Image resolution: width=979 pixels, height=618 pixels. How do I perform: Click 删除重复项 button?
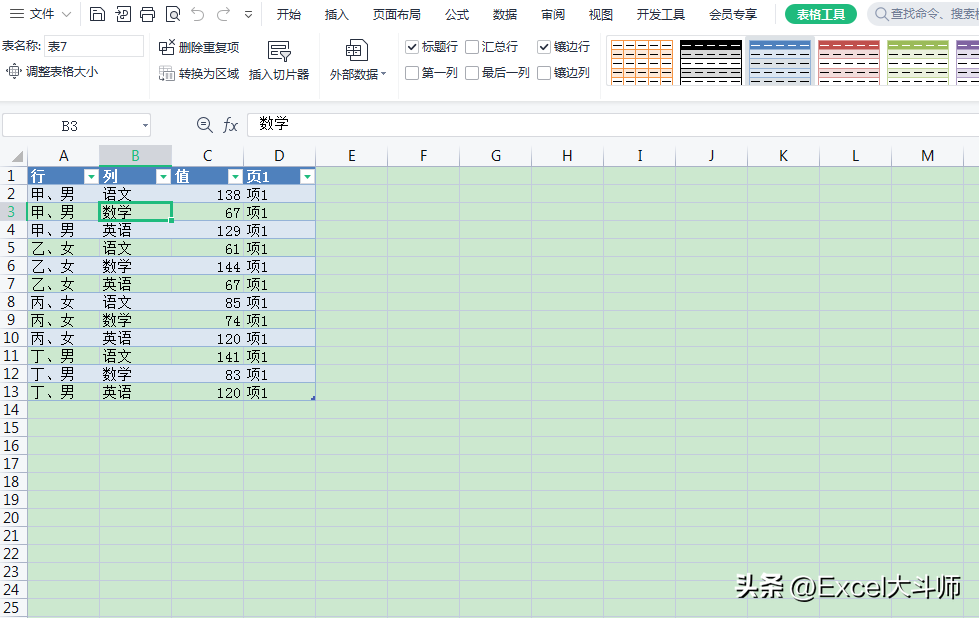199,47
